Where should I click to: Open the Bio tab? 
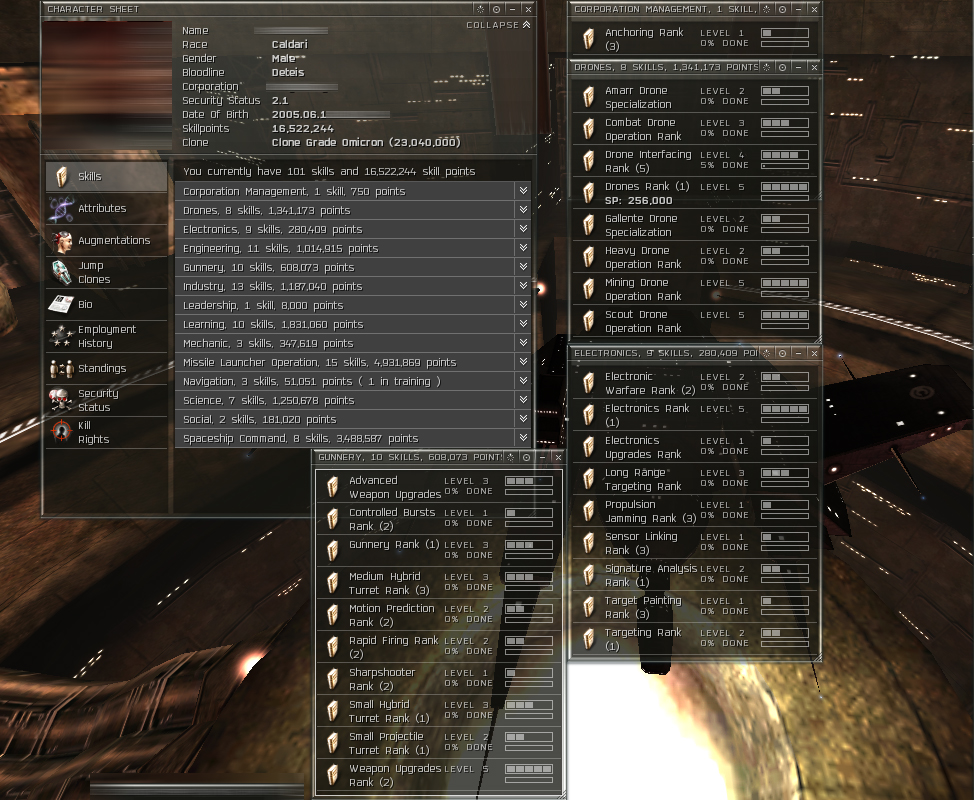[106, 304]
